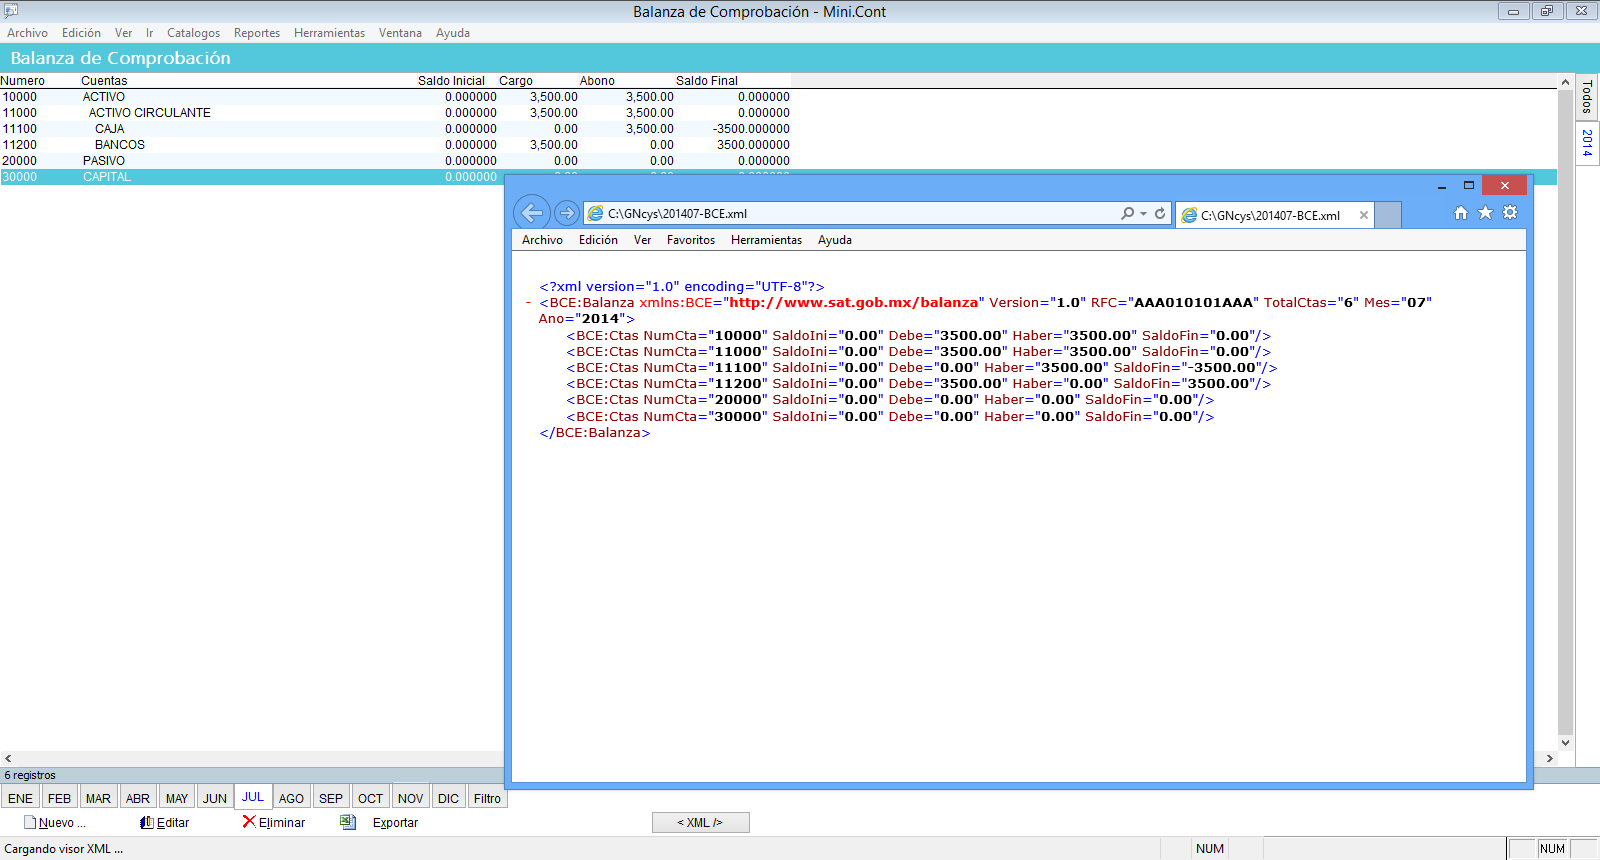Screen dimensions: 1600x860
Task: Select the FEB month tab
Action: tap(59, 798)
